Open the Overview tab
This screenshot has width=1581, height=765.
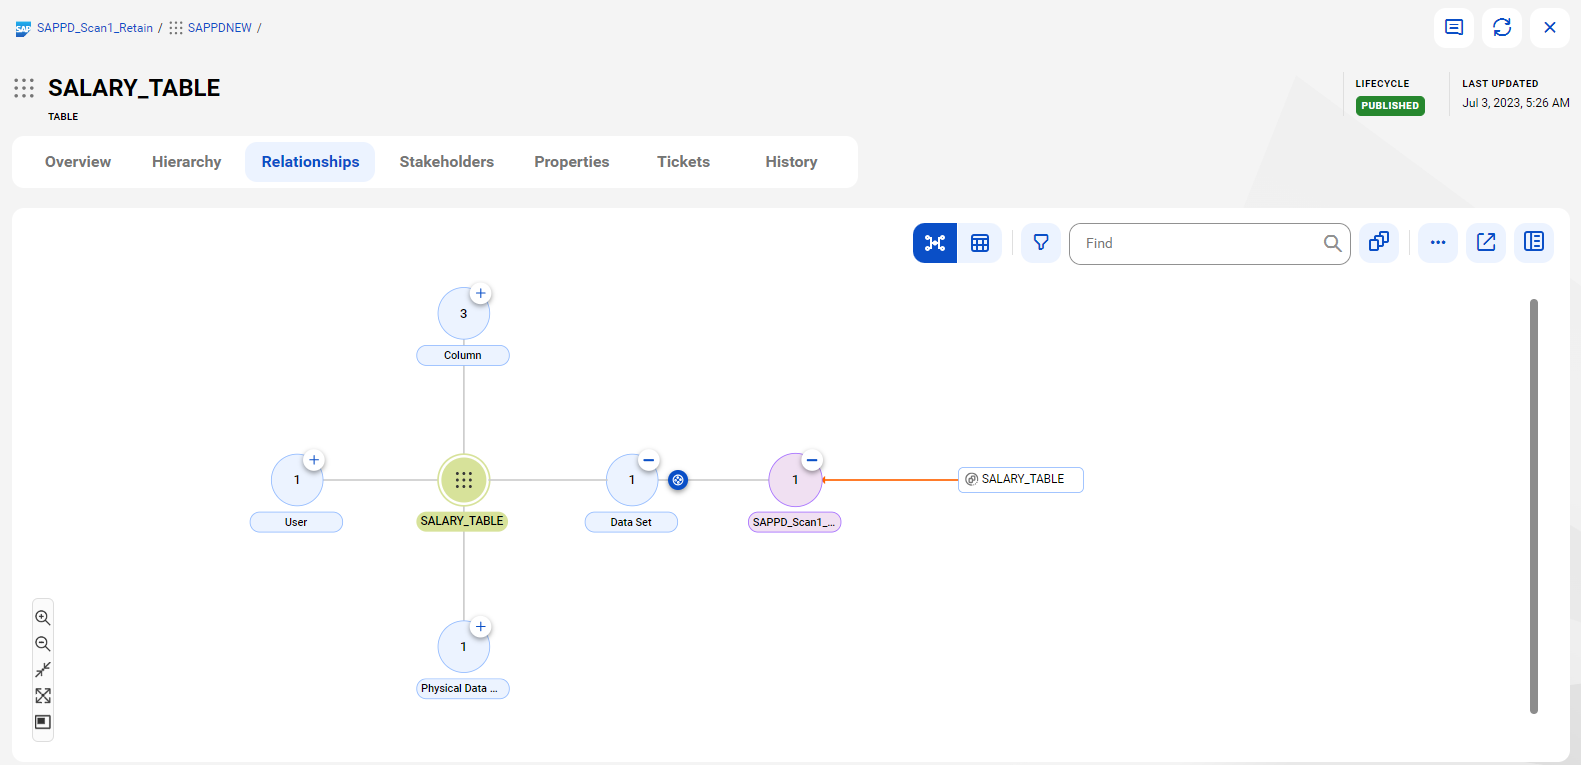(78, 162)
